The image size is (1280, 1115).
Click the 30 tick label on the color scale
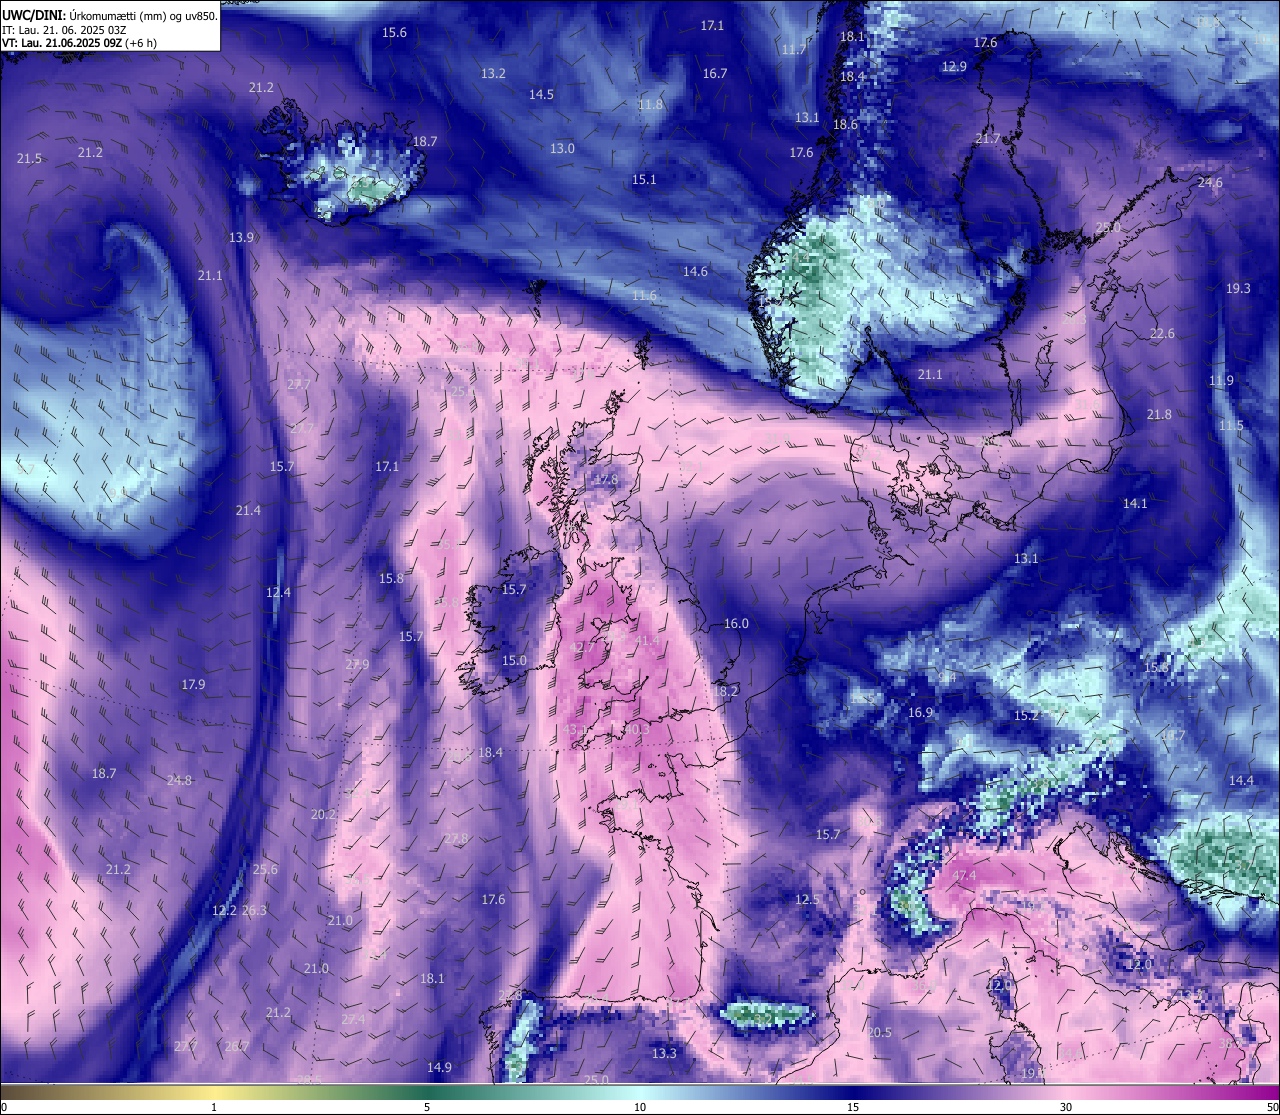(1066, 1106)
